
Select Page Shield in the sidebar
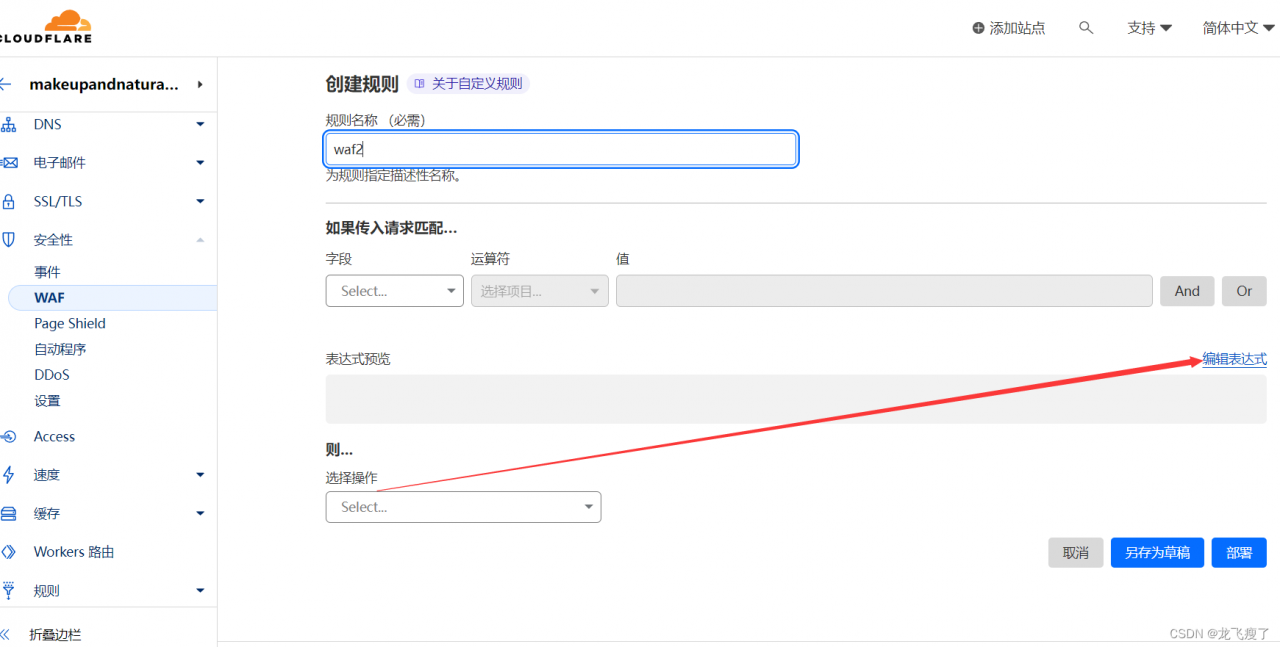69,323
